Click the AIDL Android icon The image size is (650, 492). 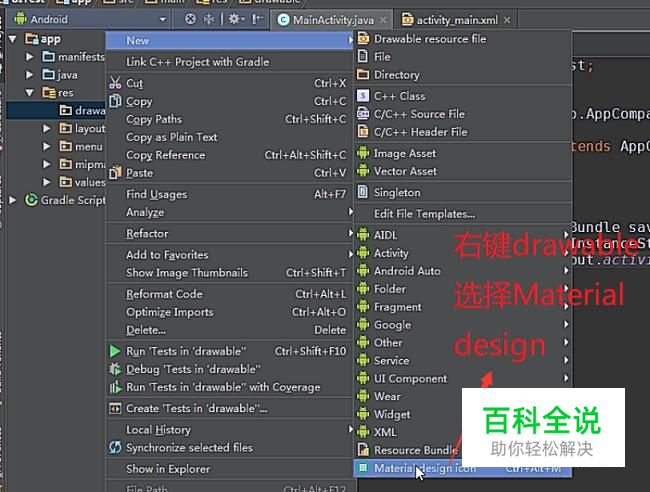click(363, 235)
